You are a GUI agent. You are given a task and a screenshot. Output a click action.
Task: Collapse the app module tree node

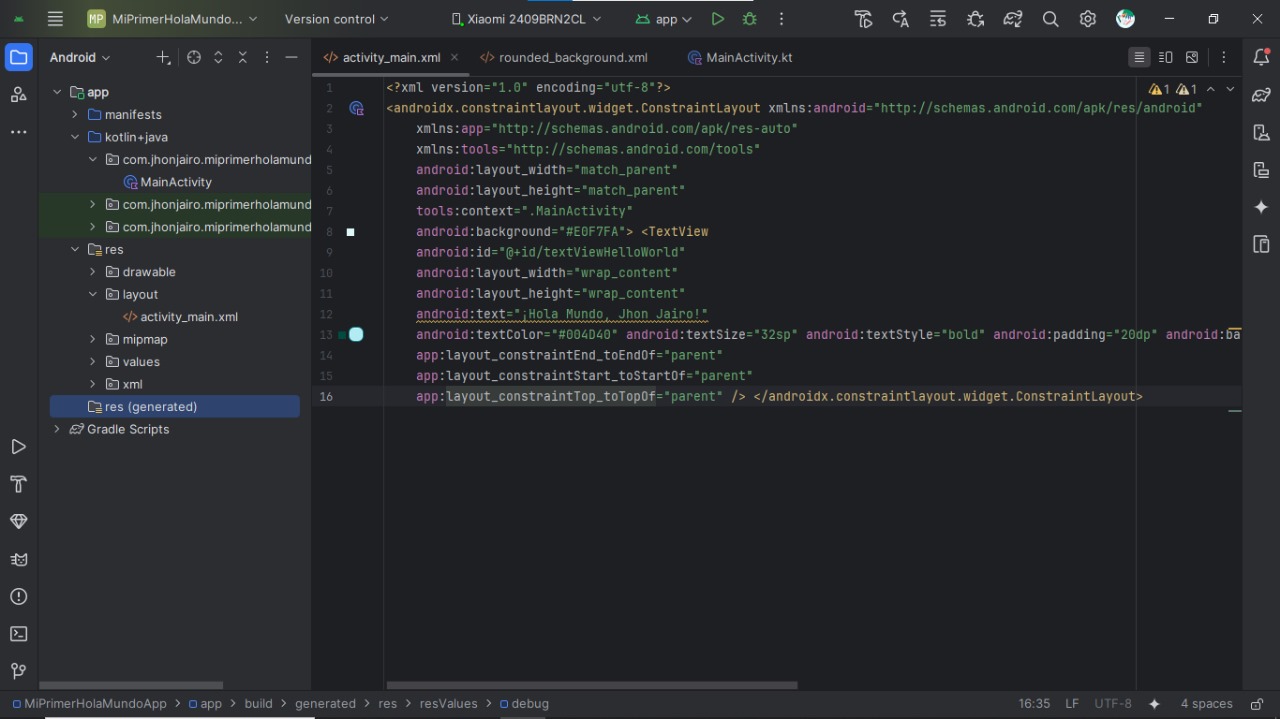tap(57, 92)
